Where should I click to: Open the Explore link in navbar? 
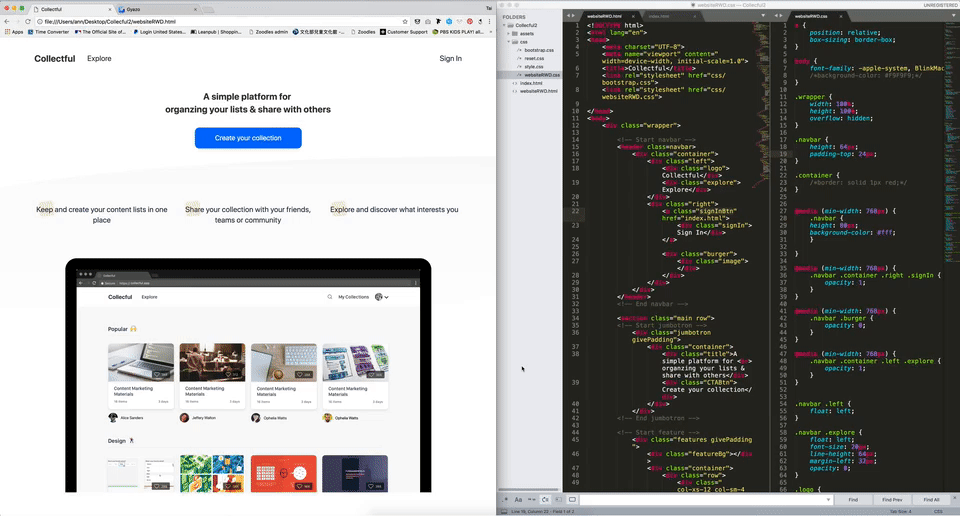tap(99, 59)
